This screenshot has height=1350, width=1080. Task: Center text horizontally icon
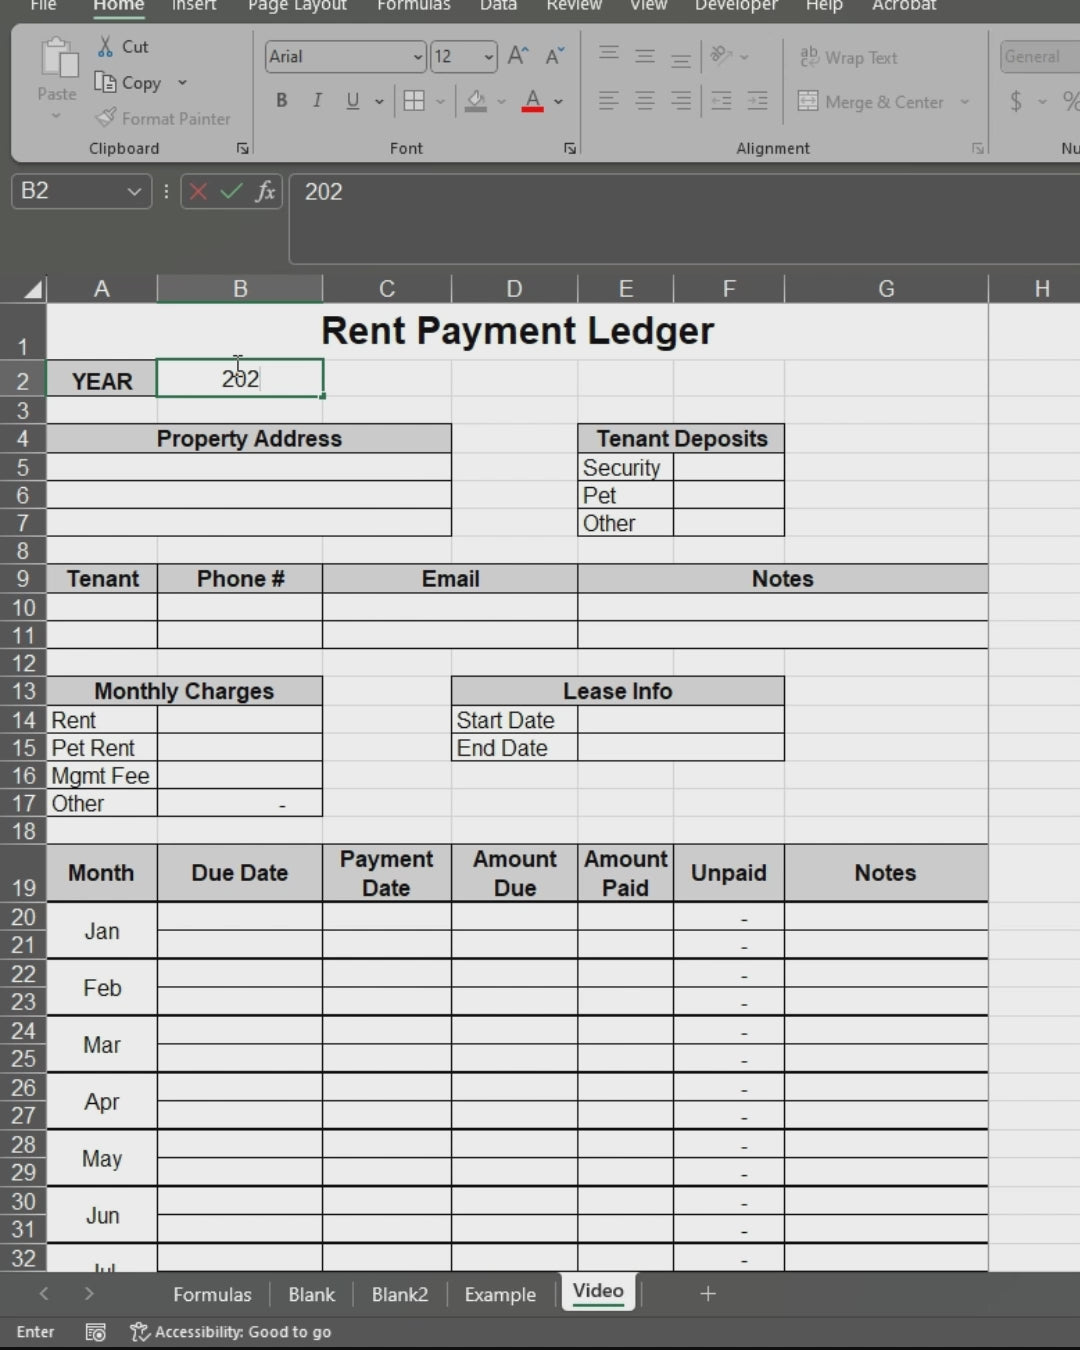(645, 101)
